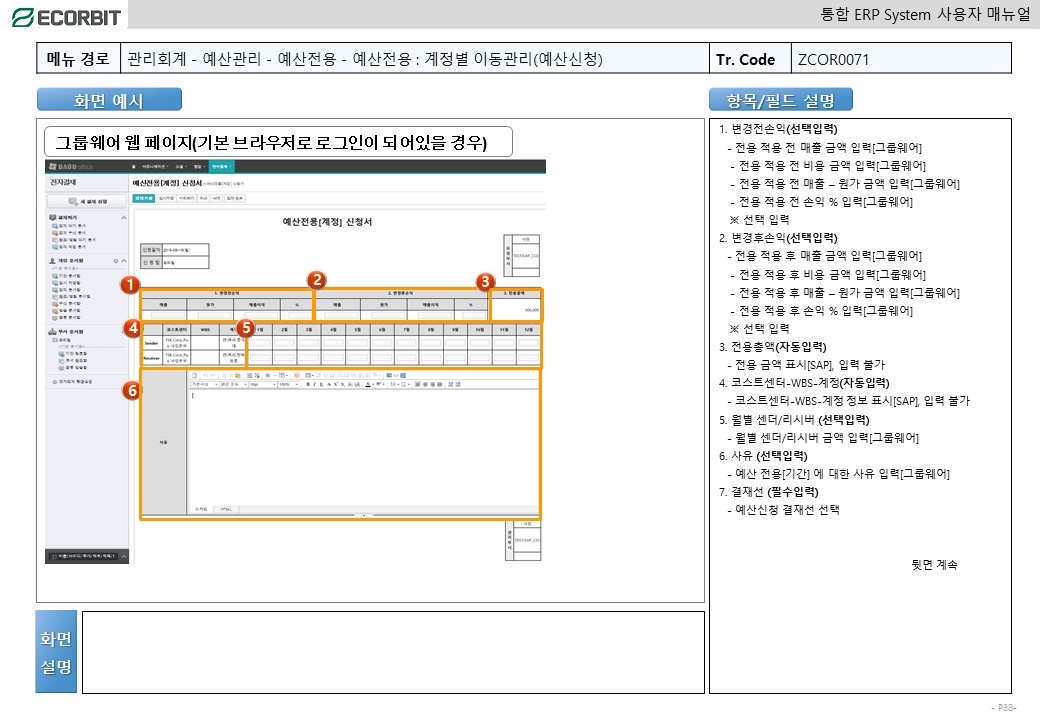Open the 기본서식 paragraph style dropdown
The image size is (1040, 720).
tap(204, 385)
